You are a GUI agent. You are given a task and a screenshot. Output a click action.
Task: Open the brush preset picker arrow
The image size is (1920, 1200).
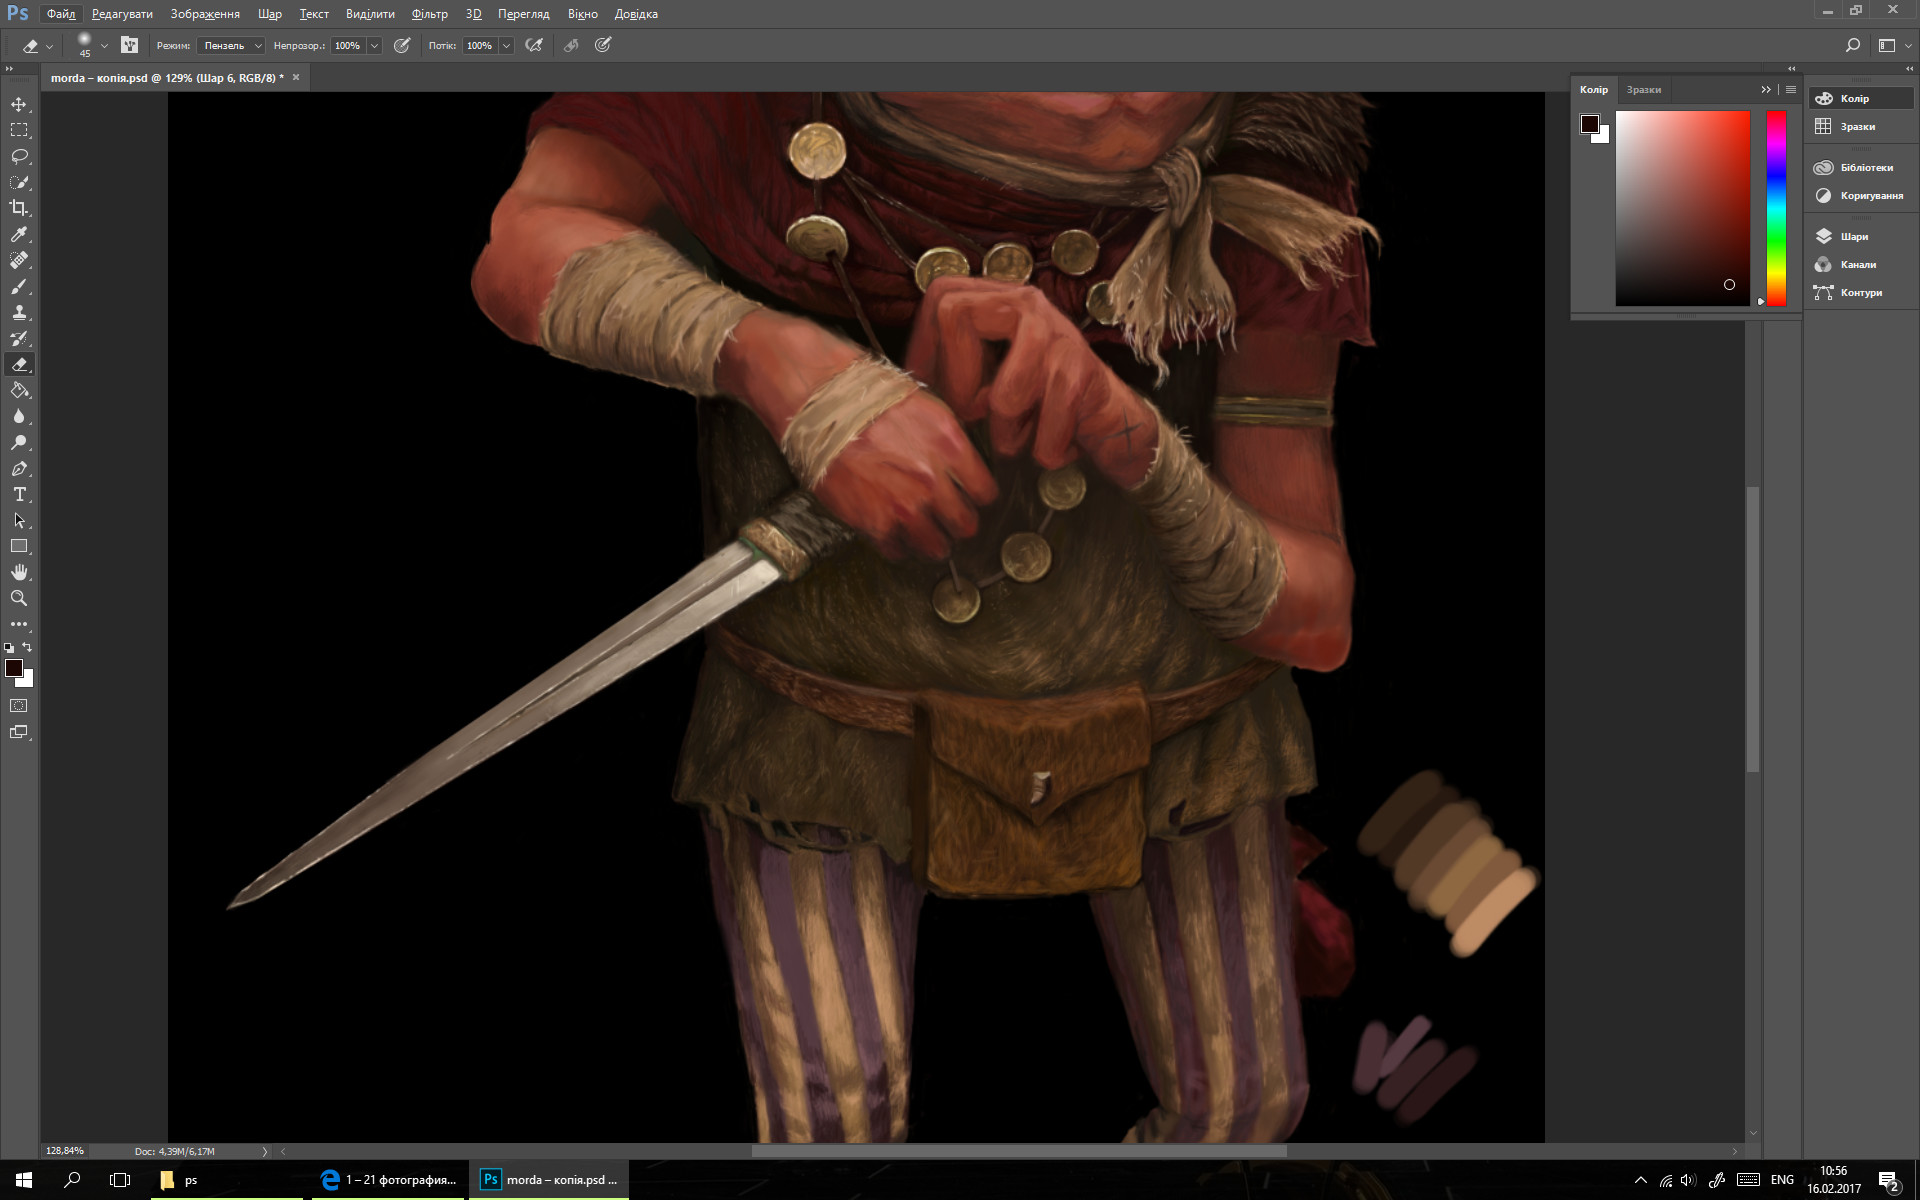click(x=104, y=45)
